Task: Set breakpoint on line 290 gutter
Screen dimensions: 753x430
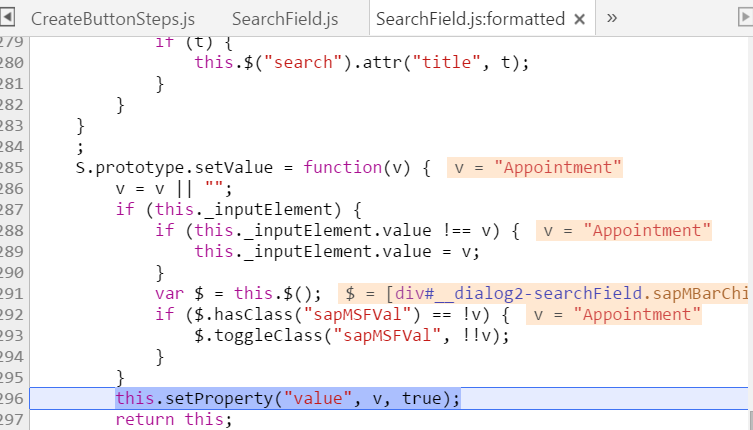Action: coord(12,273)
